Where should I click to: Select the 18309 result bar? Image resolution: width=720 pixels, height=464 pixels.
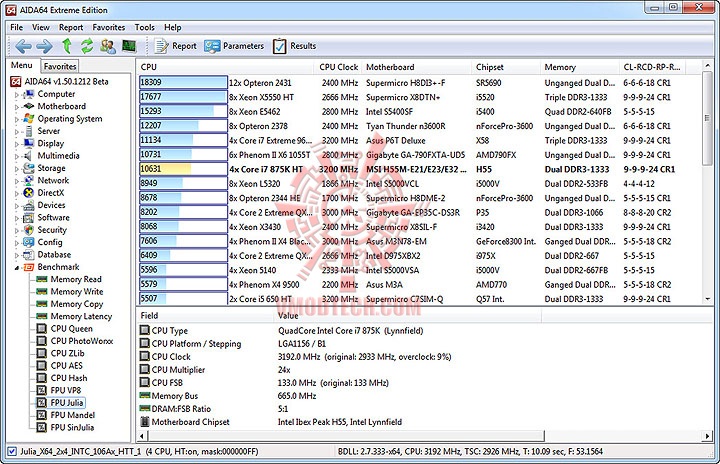(x=183, y=83)
